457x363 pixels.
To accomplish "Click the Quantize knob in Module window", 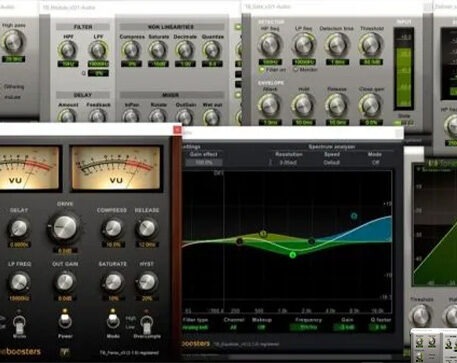I will [x=212, y=50].
